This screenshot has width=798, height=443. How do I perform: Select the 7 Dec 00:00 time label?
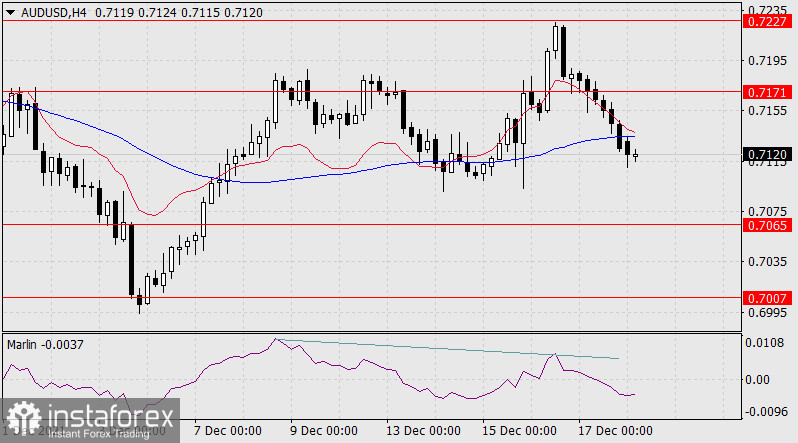tap(228, 431)
